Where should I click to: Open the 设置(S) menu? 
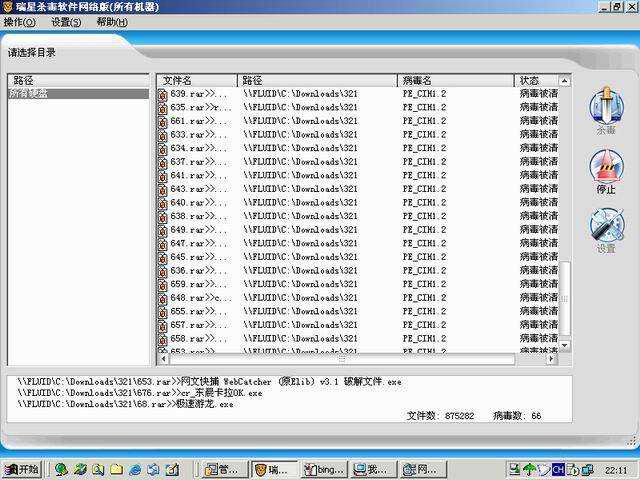tap(67, 22)
